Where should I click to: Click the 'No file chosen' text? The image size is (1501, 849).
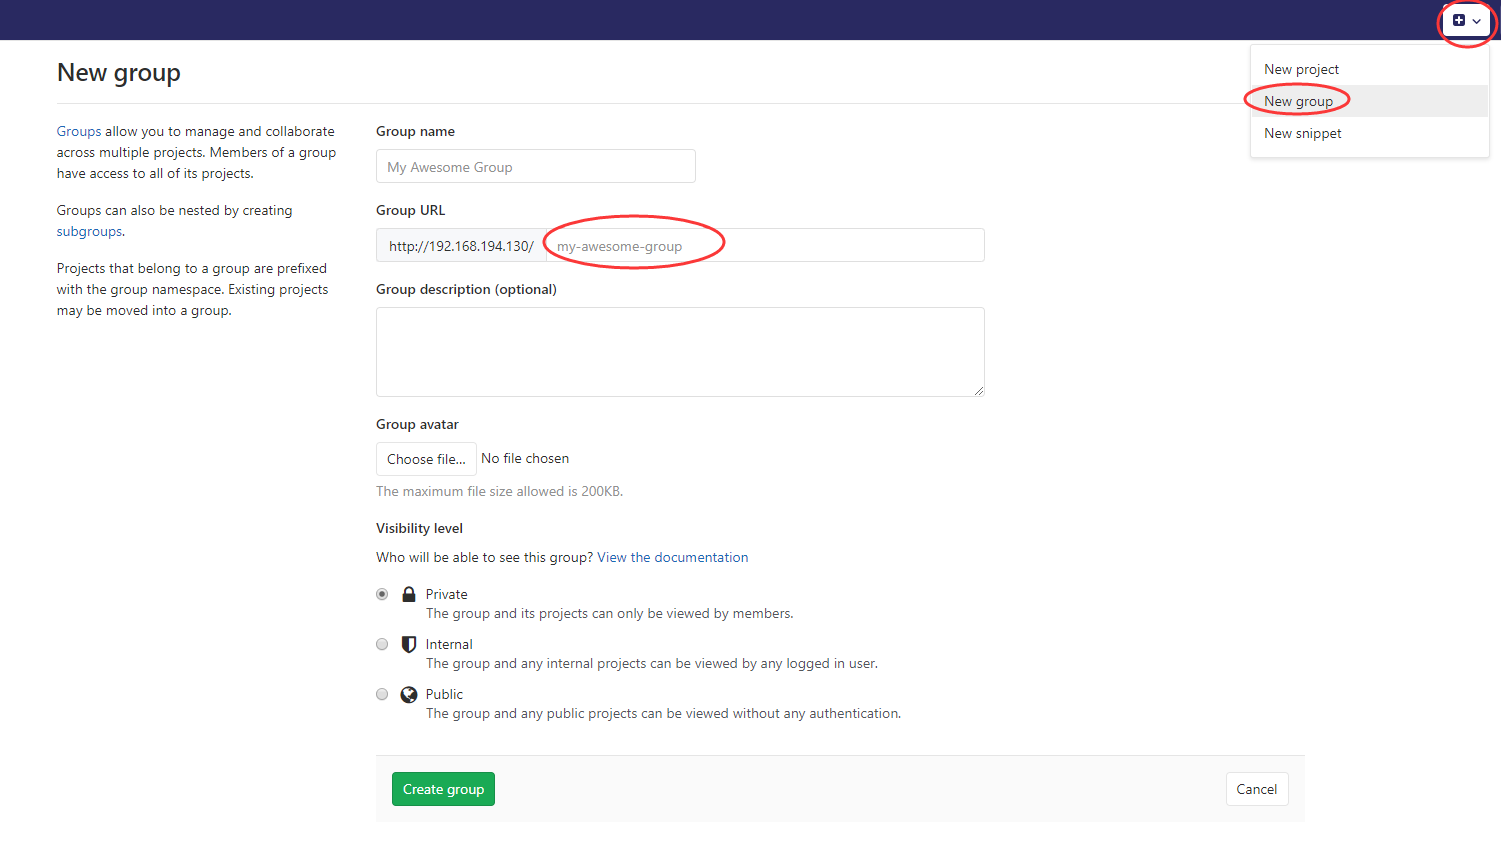click(525, 458)
